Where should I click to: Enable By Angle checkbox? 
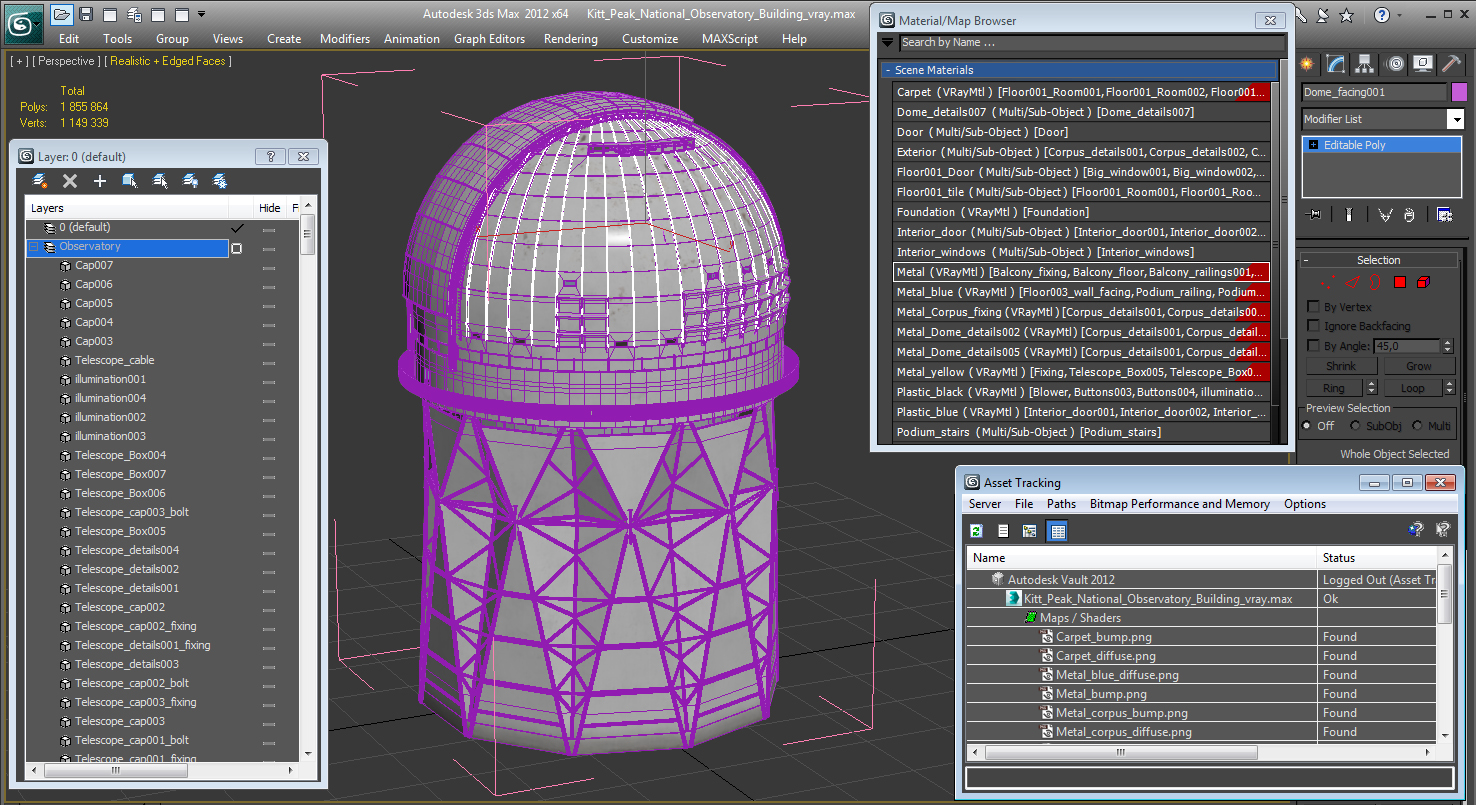click(x=1314, y=346)
